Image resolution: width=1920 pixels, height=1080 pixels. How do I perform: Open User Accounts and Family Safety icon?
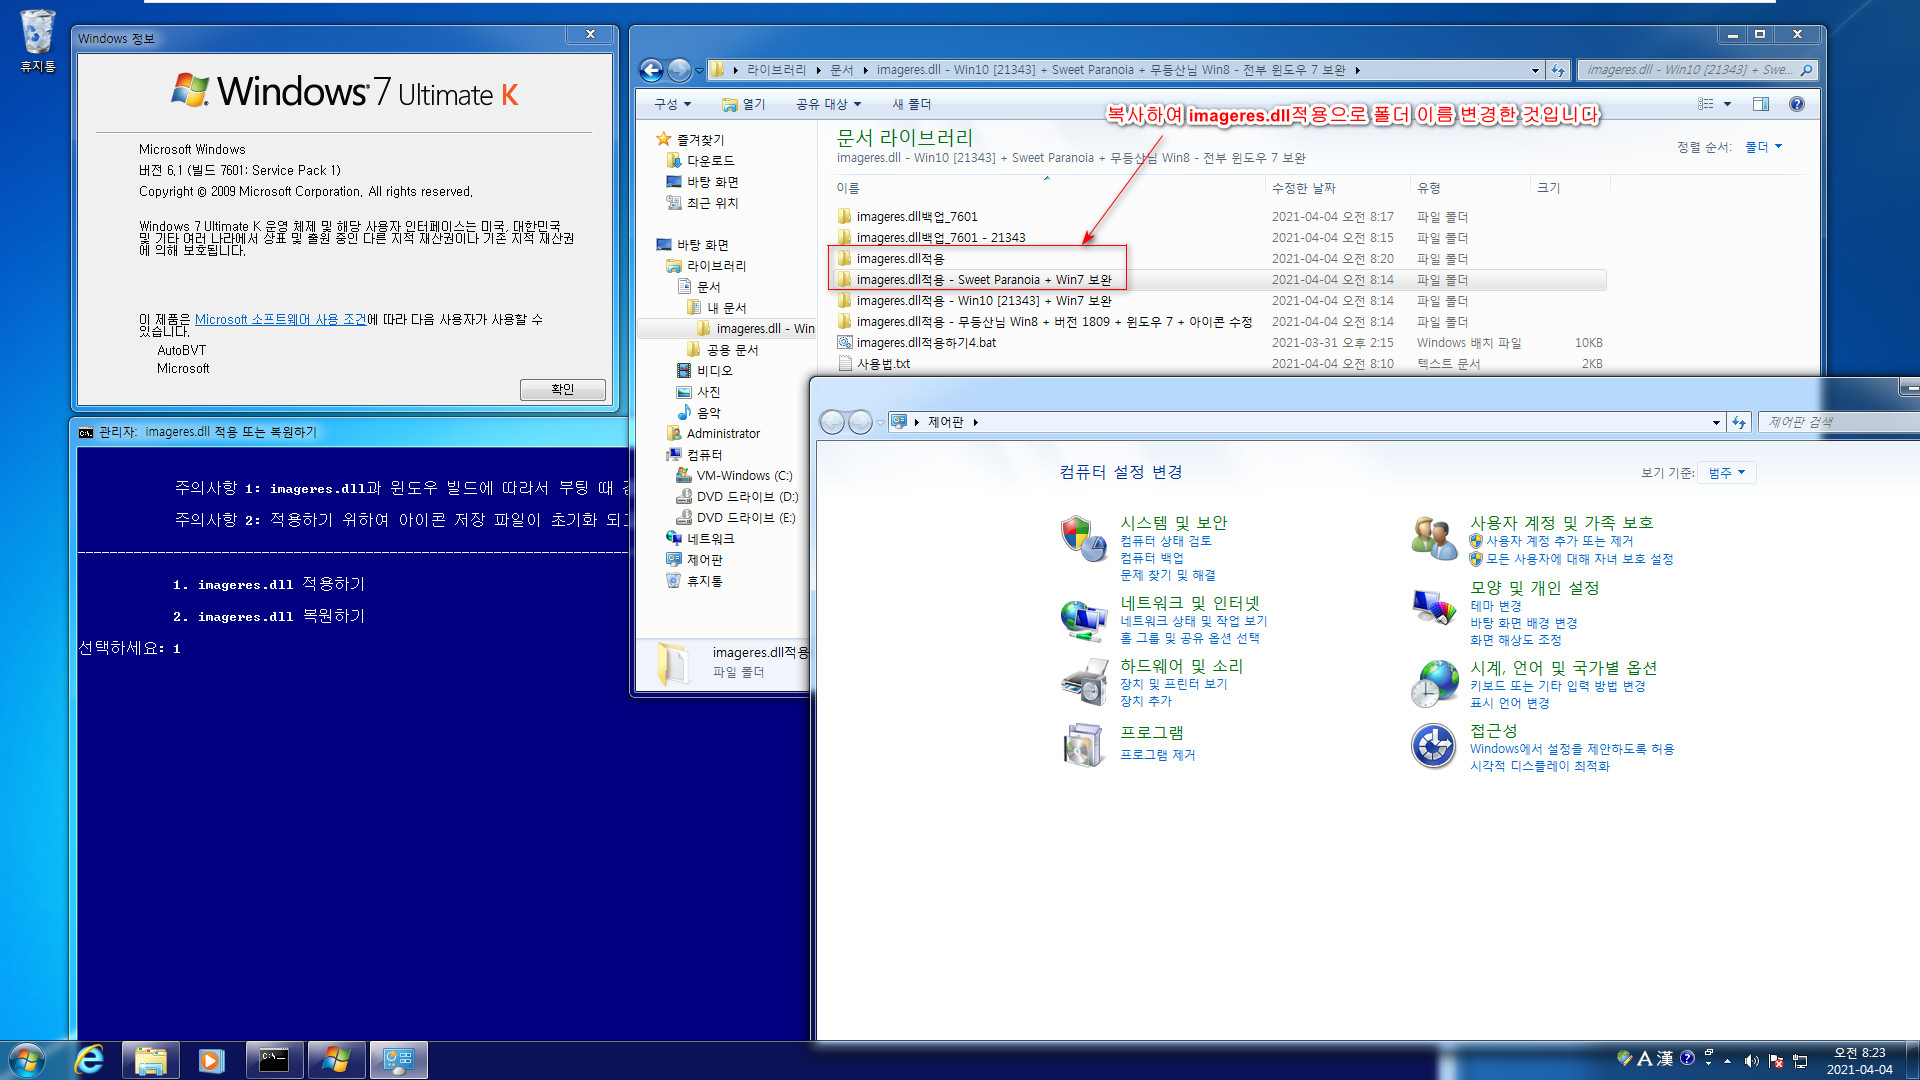click(1434, 538)
